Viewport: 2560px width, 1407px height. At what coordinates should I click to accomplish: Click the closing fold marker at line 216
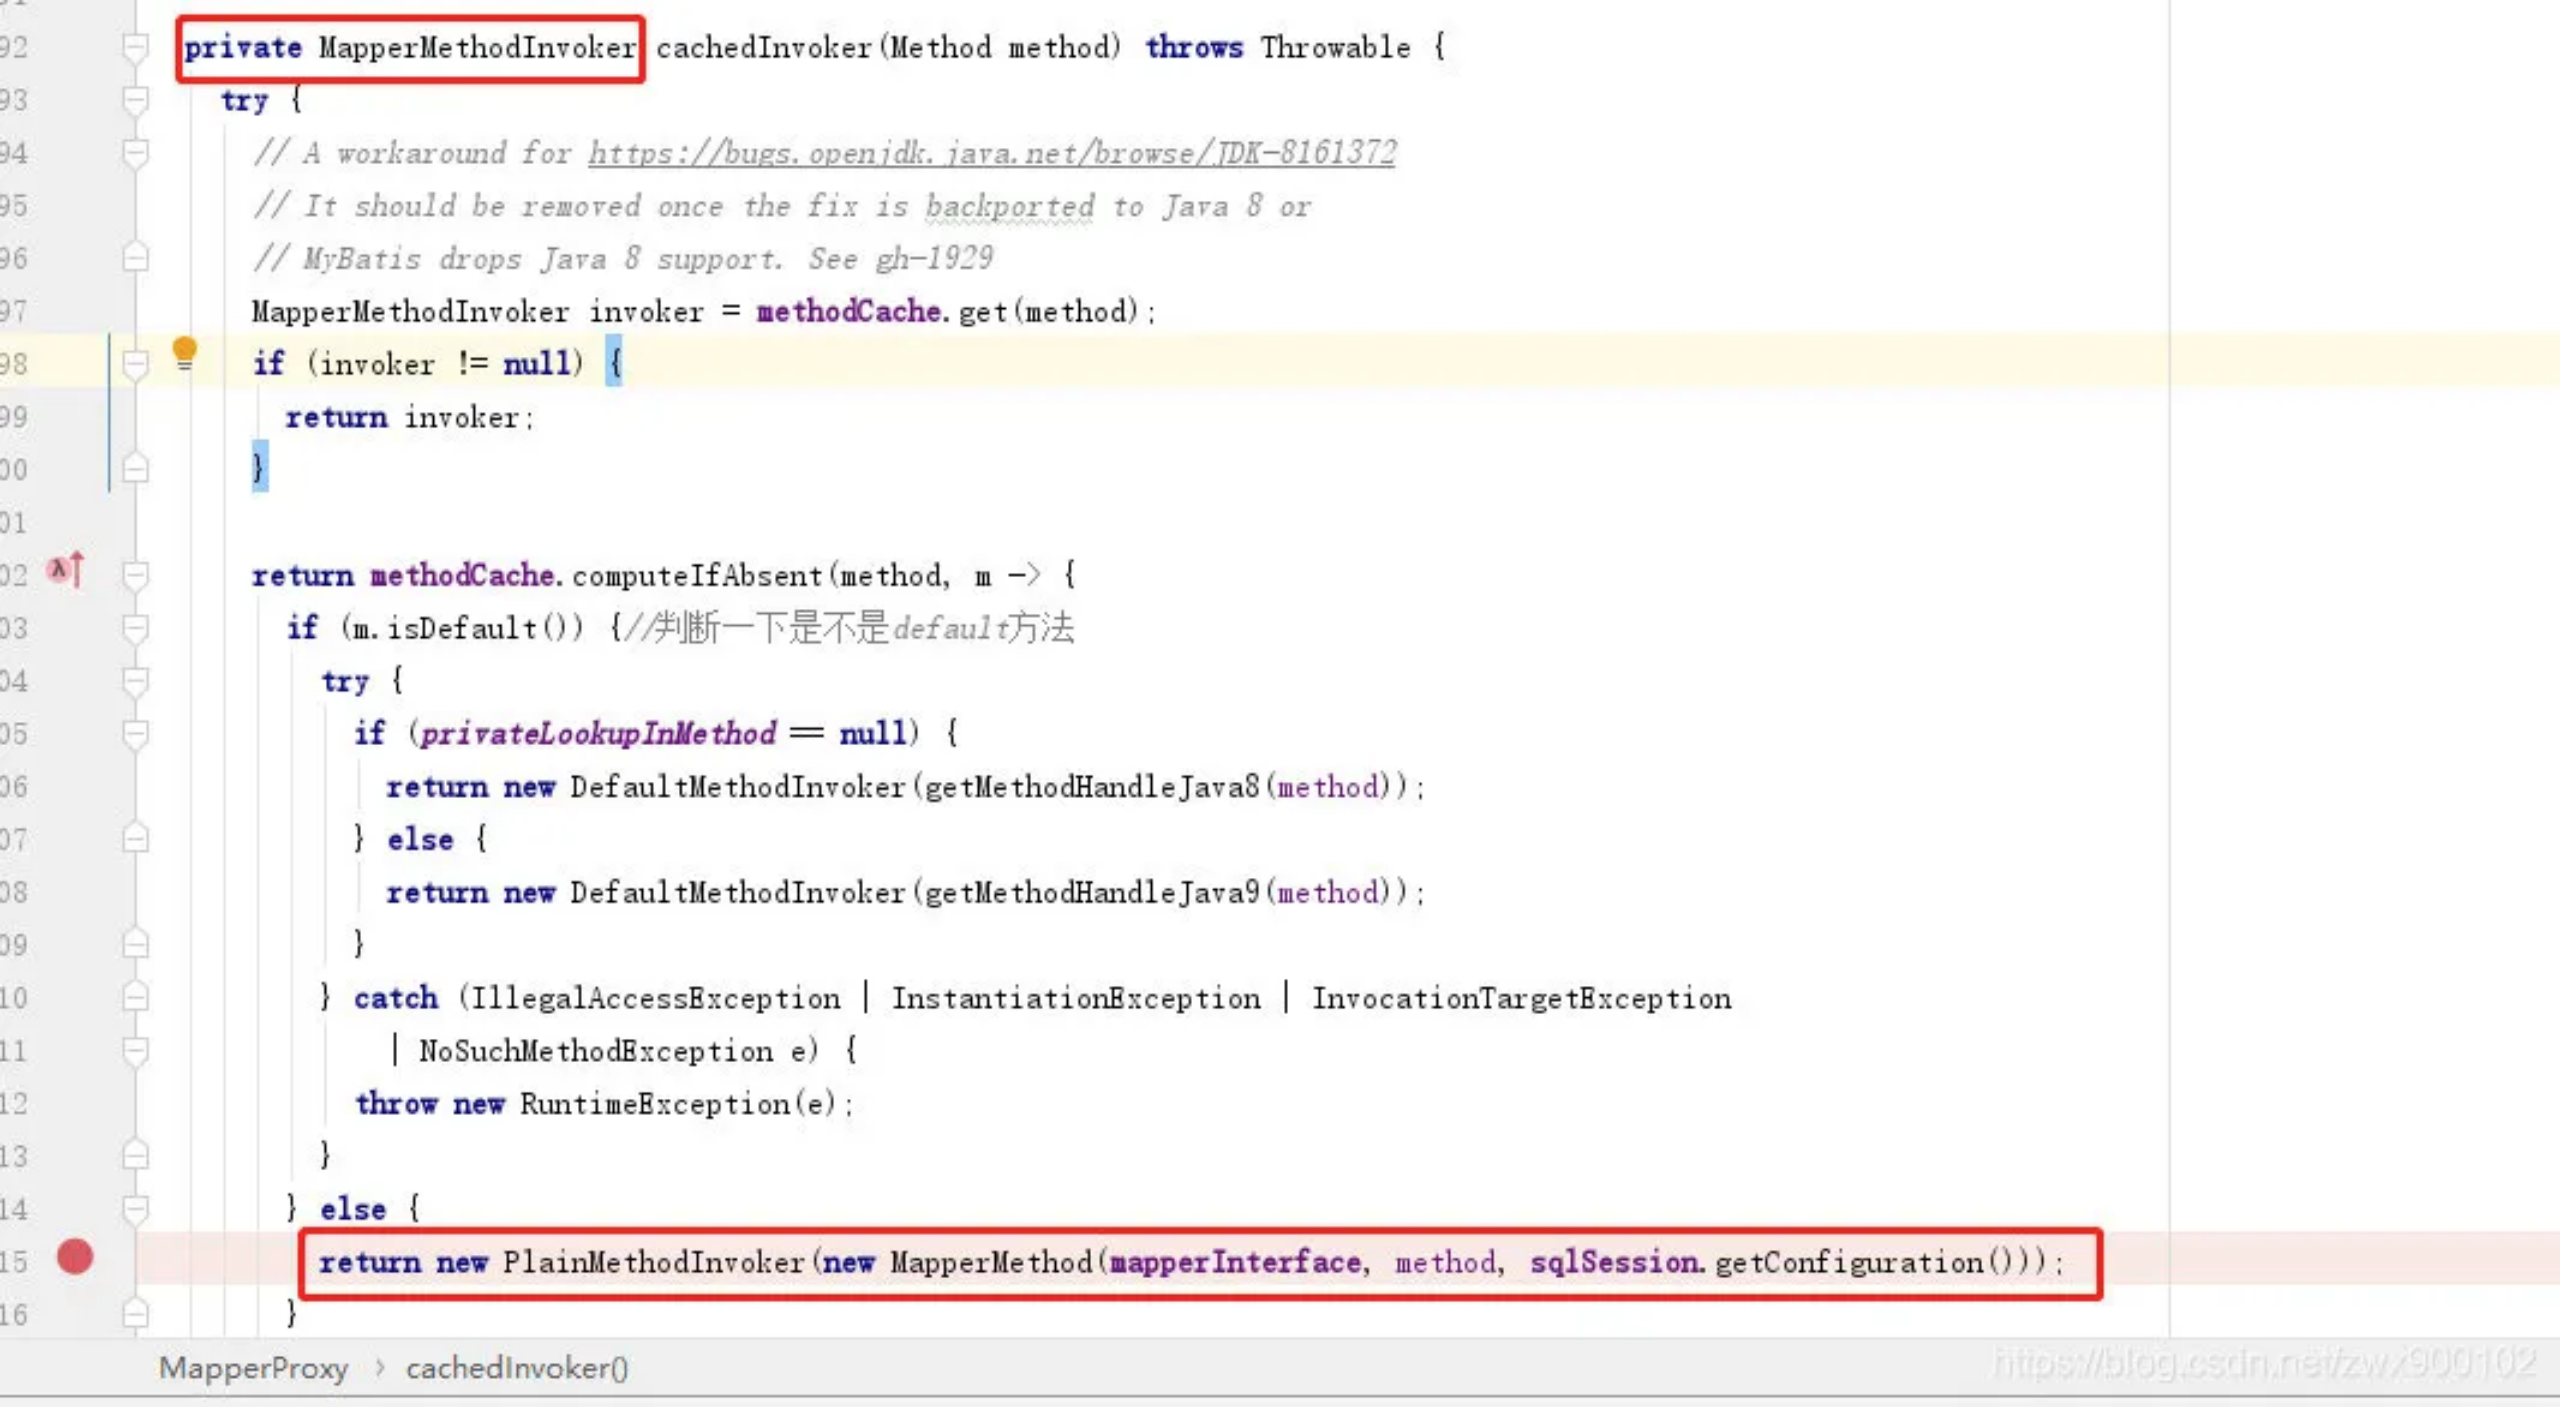point(137,1313)
